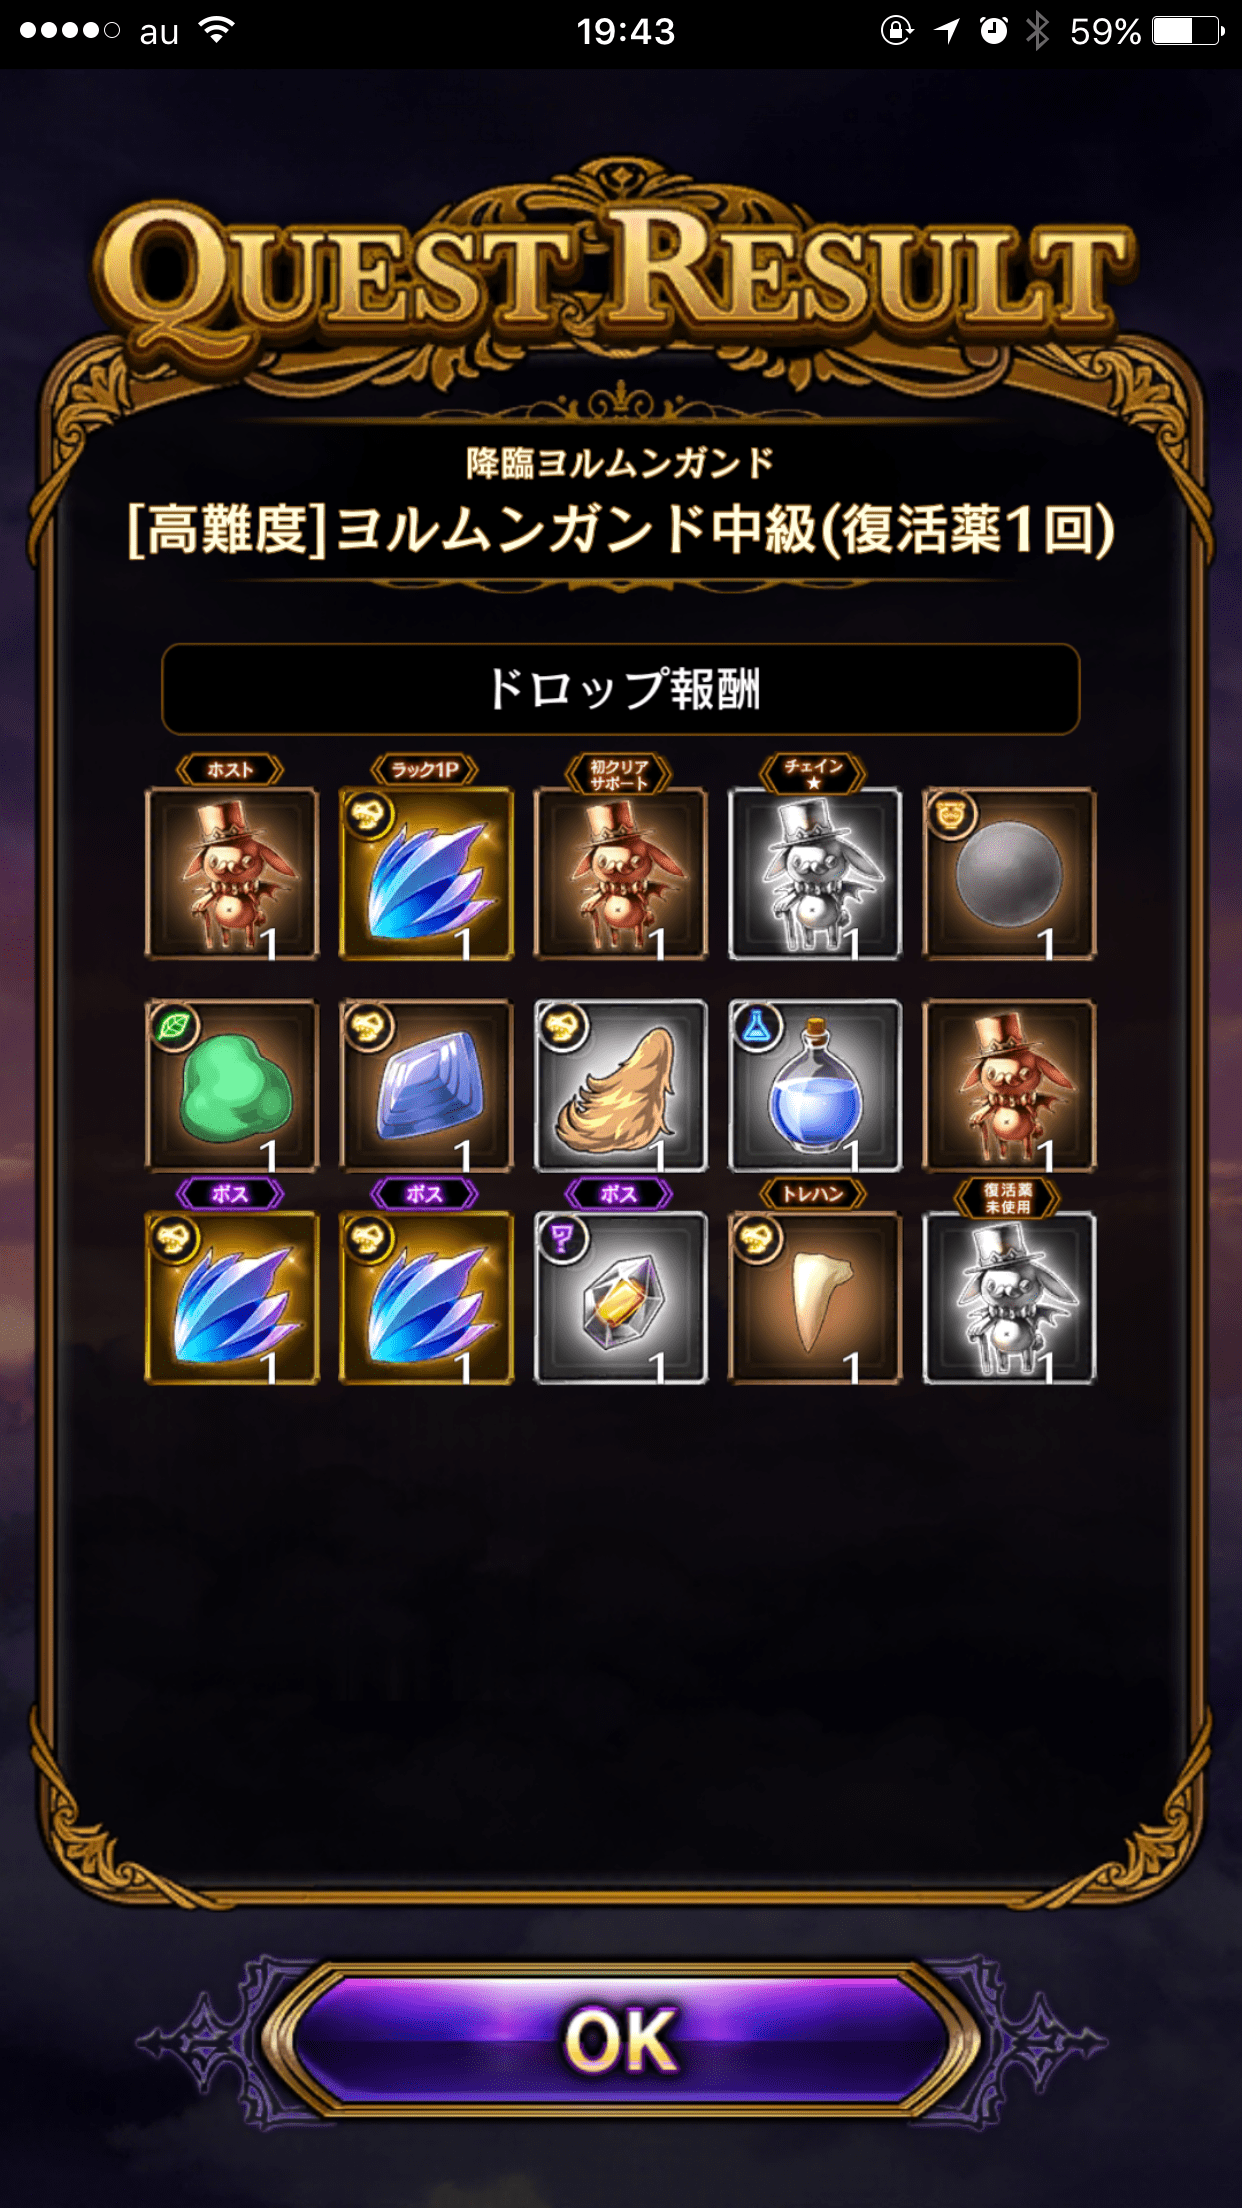Viewport: 1242px width, 2208px height.
Task: Tap the トレハン white fang drop item
Action: coord(814,1297)
